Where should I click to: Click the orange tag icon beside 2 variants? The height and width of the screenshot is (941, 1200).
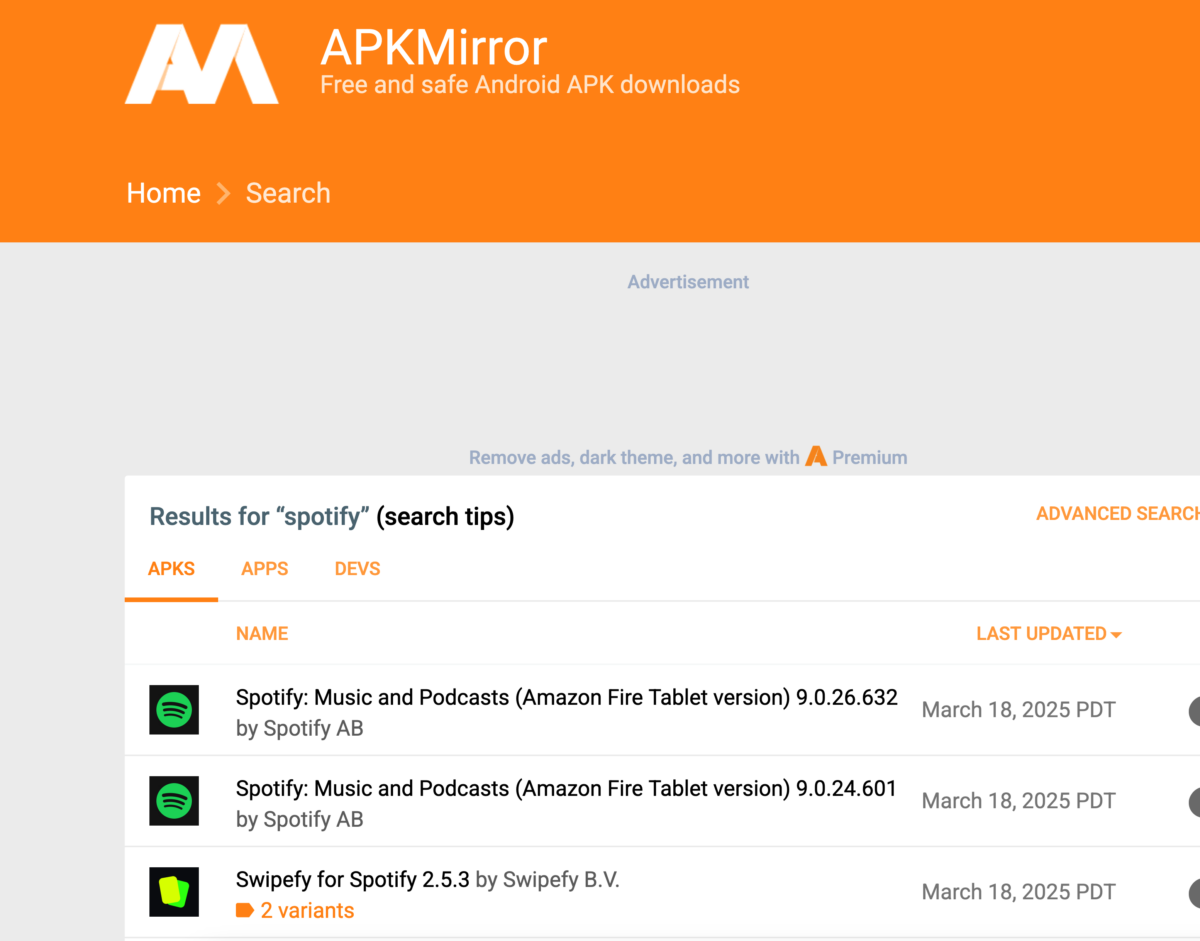245,910
